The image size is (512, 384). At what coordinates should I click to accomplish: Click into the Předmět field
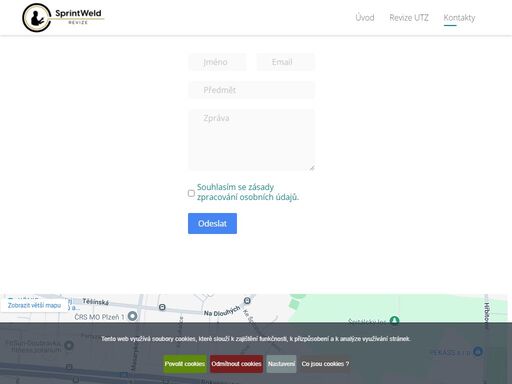(251, 90)
